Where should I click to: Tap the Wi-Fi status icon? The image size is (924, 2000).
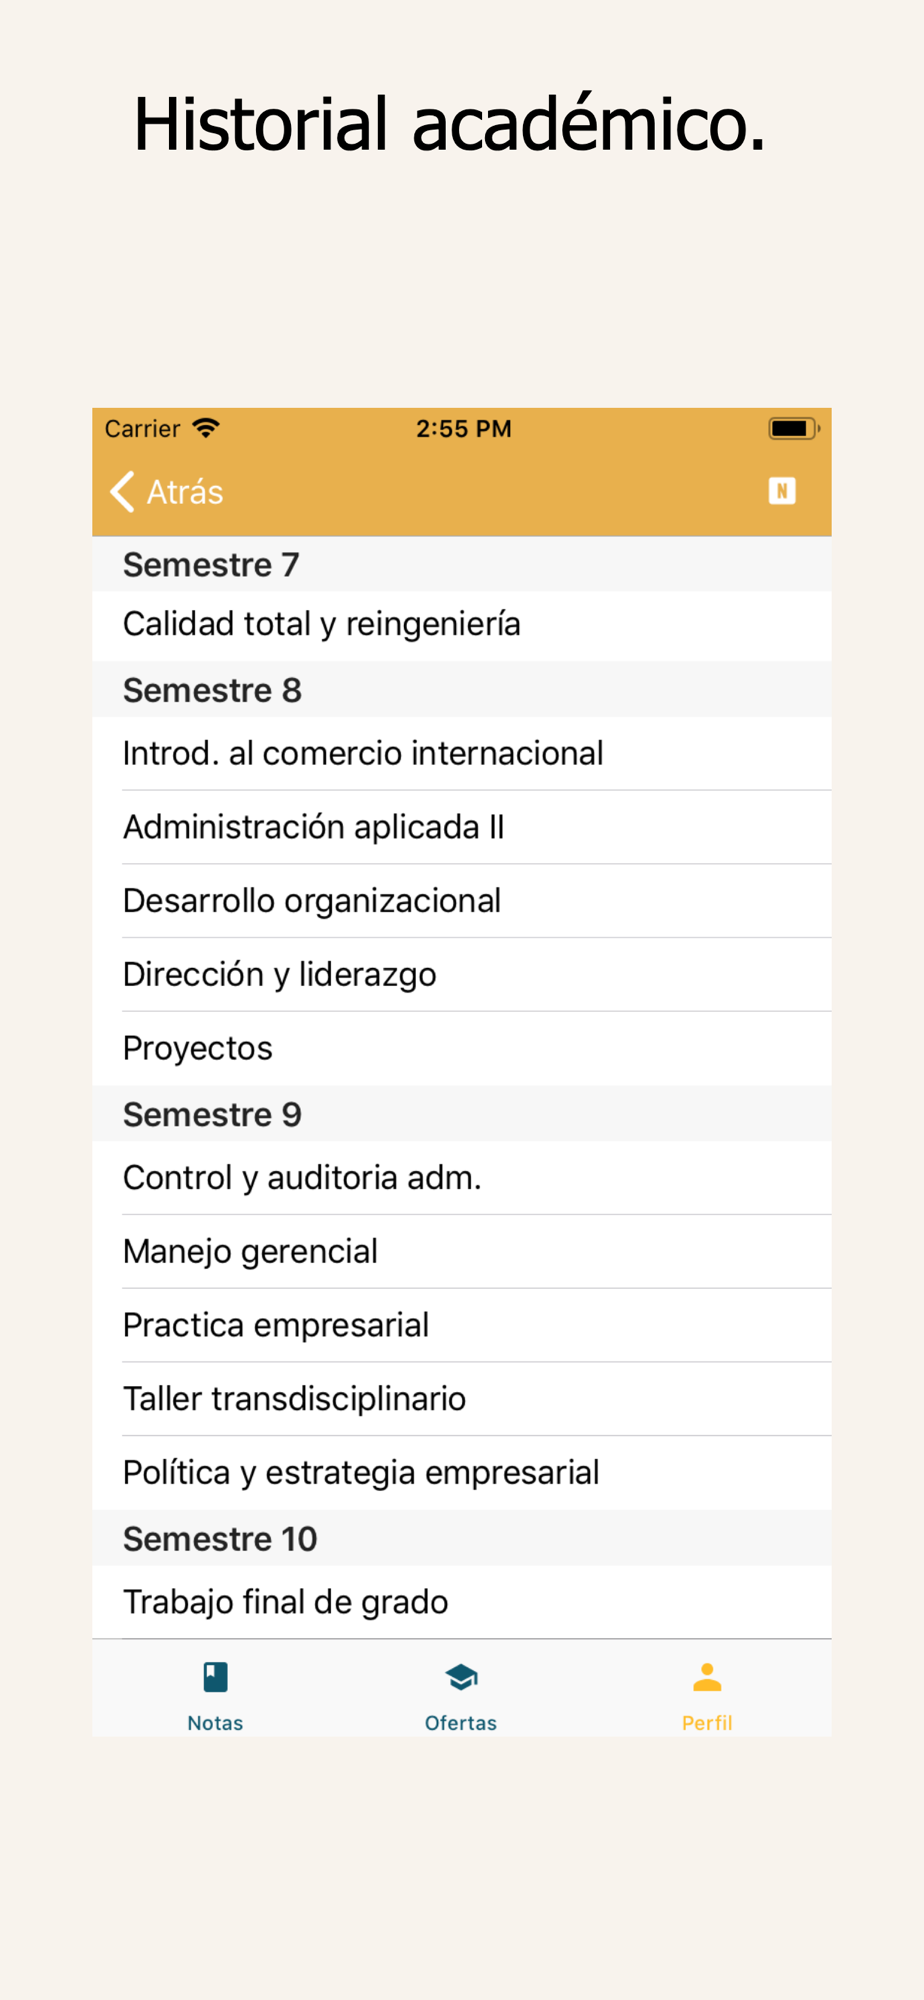click(206, 428)
